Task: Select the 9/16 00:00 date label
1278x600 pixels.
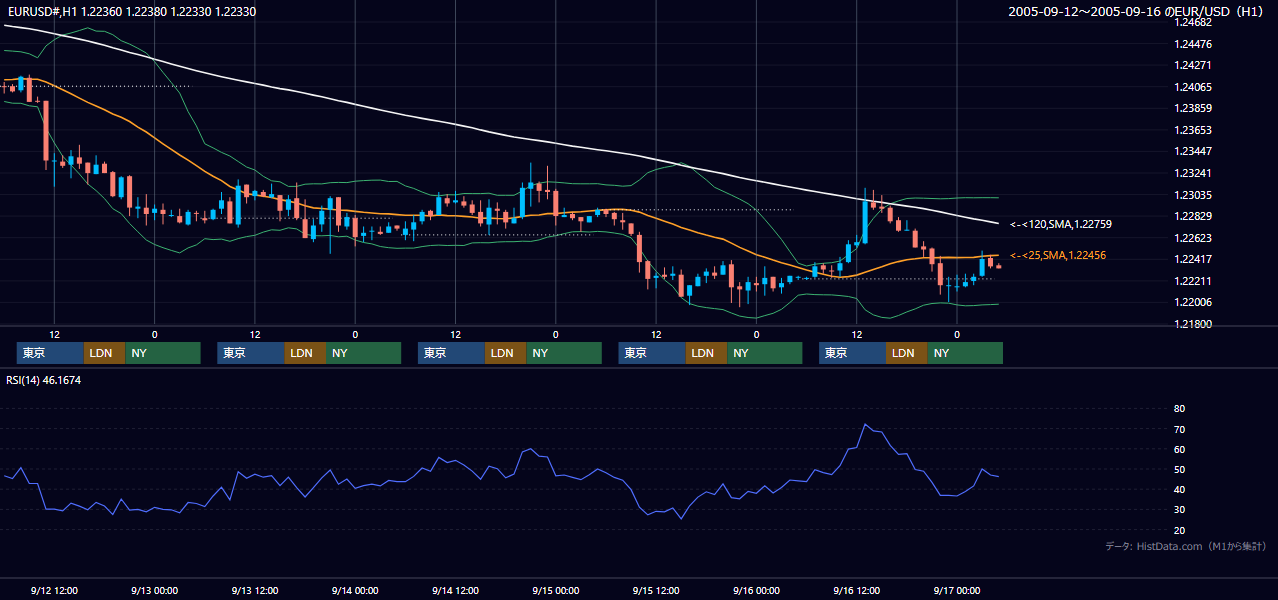Action: click(756, 590)
